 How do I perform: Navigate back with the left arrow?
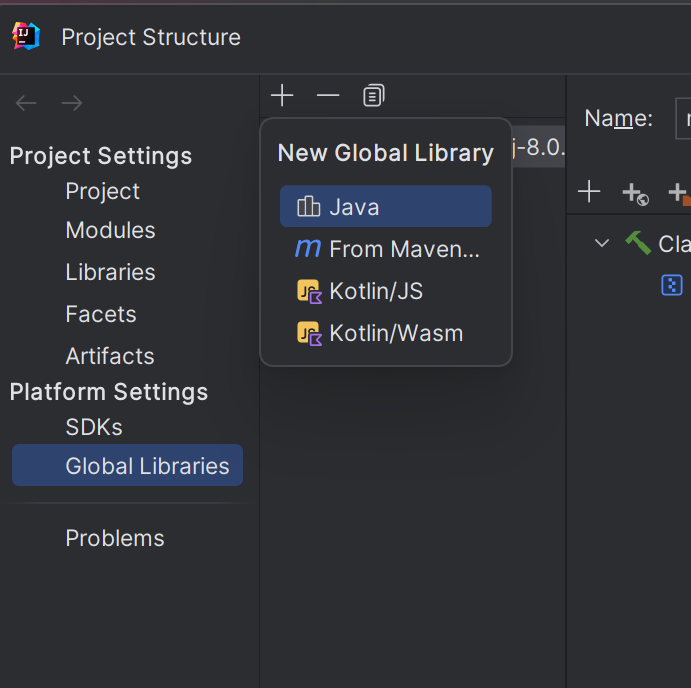pyautogui.click(x=26, y=103)
